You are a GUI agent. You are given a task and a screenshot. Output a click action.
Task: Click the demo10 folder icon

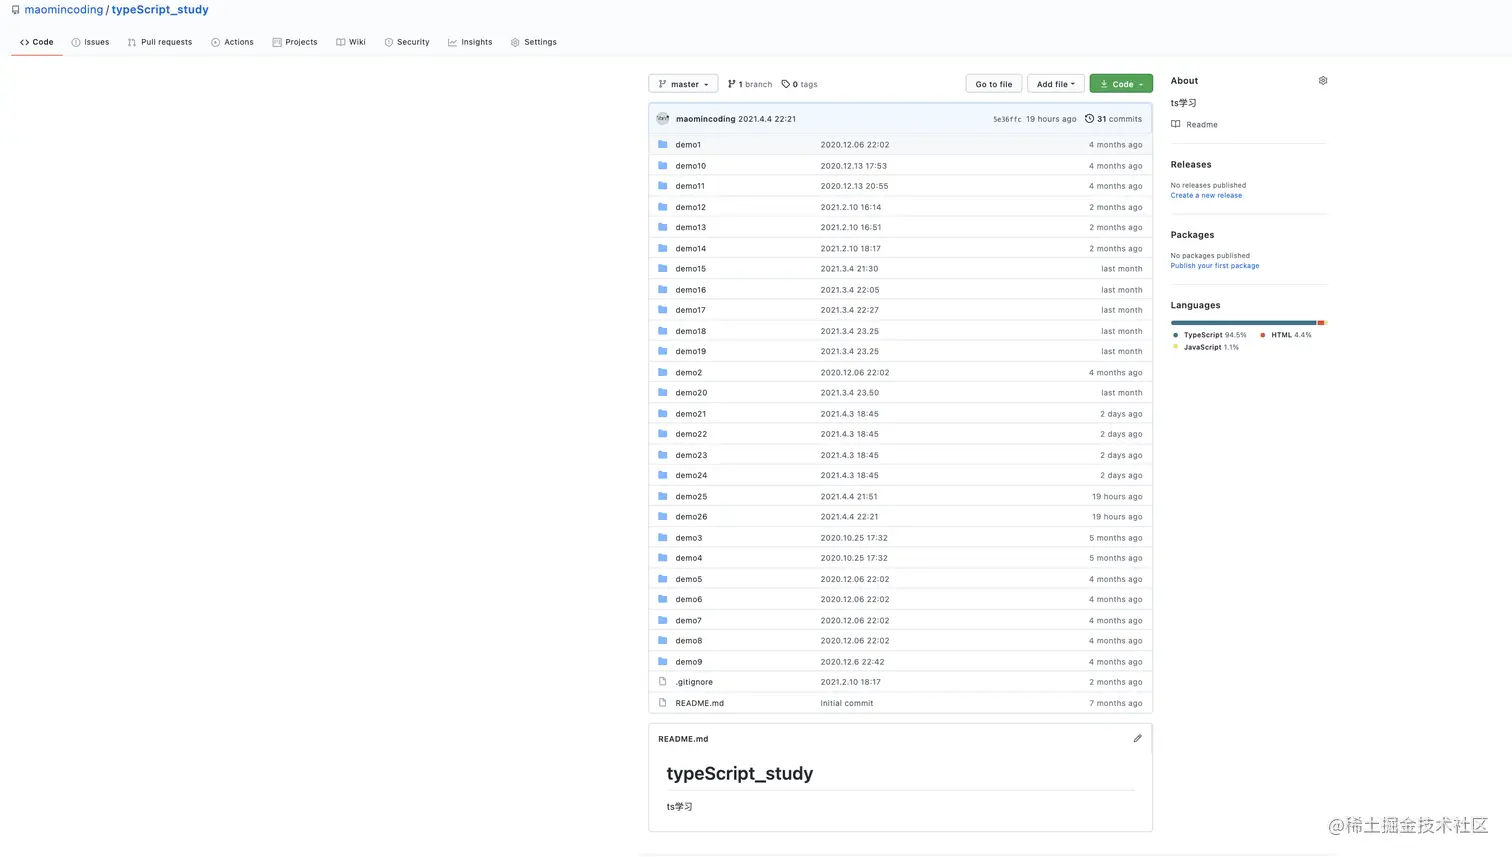662,165
